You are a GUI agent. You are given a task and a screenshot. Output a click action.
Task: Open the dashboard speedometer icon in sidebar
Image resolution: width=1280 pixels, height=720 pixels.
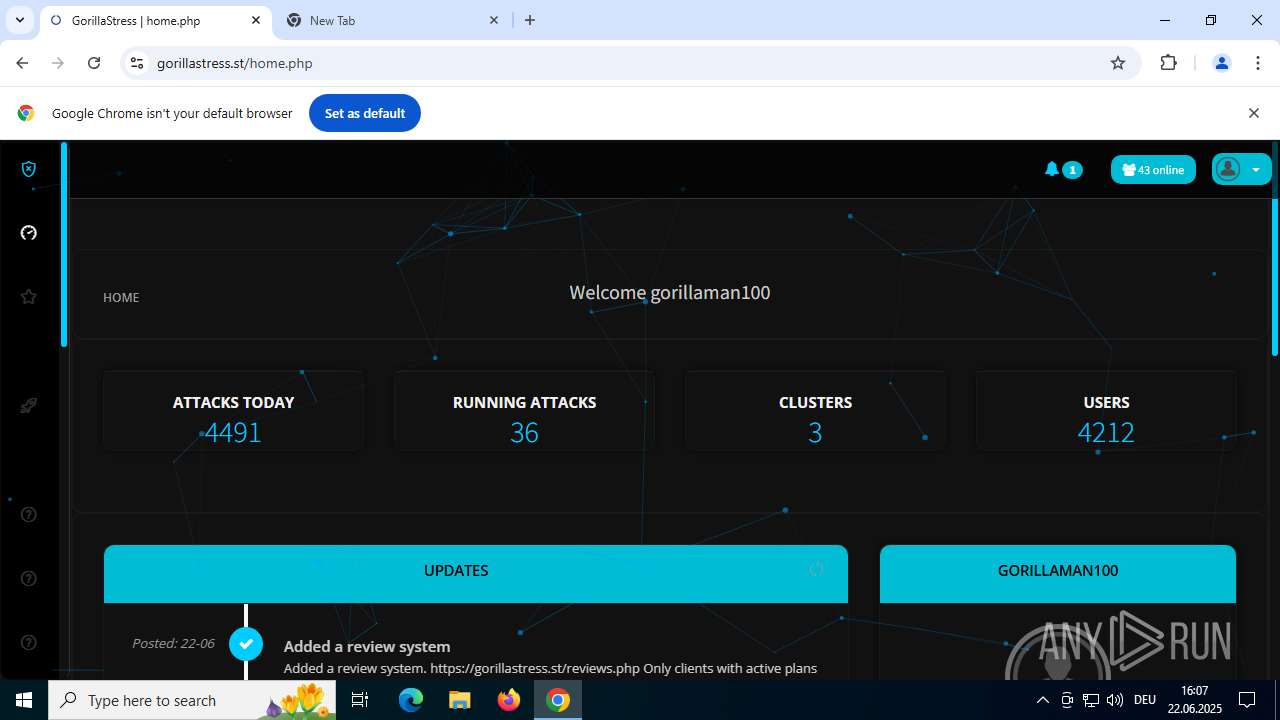[29, 233]
